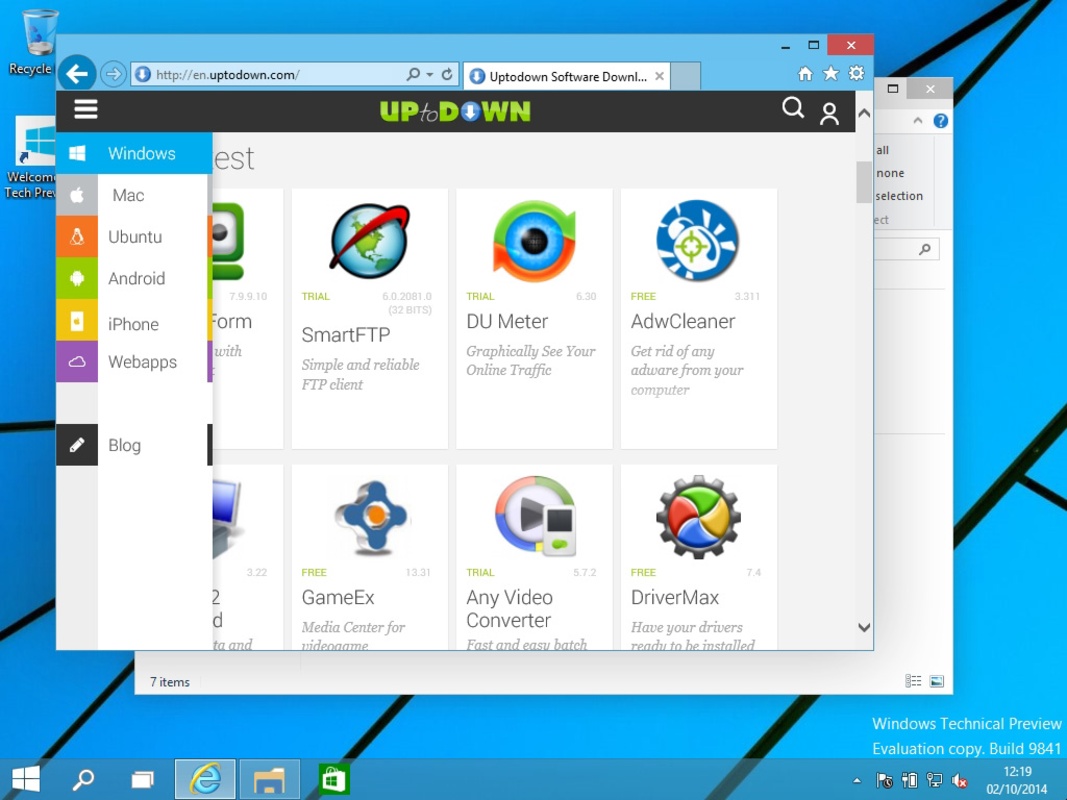Switch to the Uptodown Software Downloads tab
Screen dimensions: 1067x800
point(564,75)
